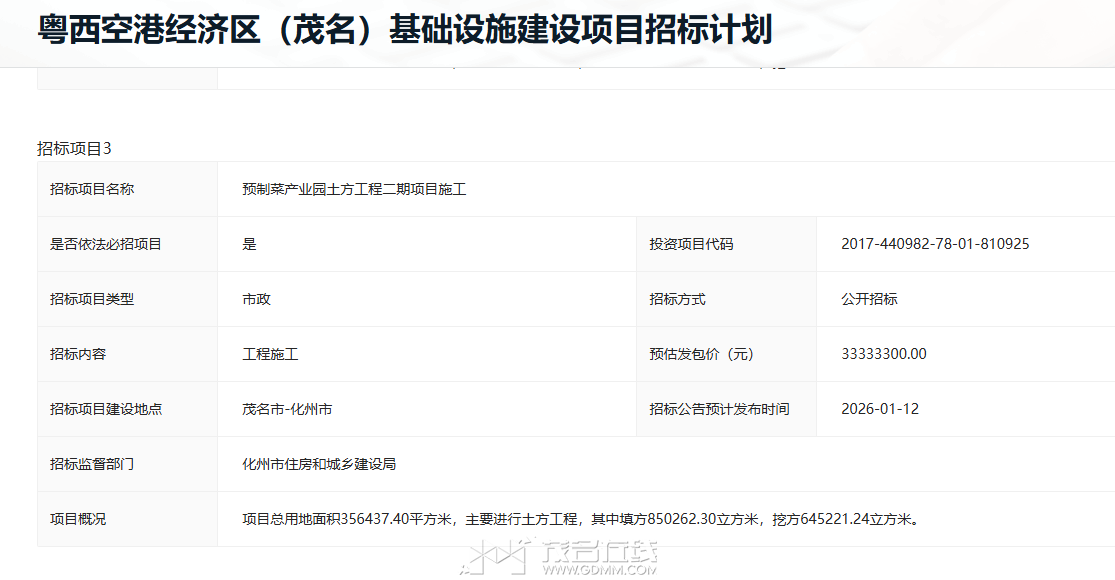Click the 招标项目名称 label cell
This screenshot has width=1115, height=580.
(x=92, y=189)
